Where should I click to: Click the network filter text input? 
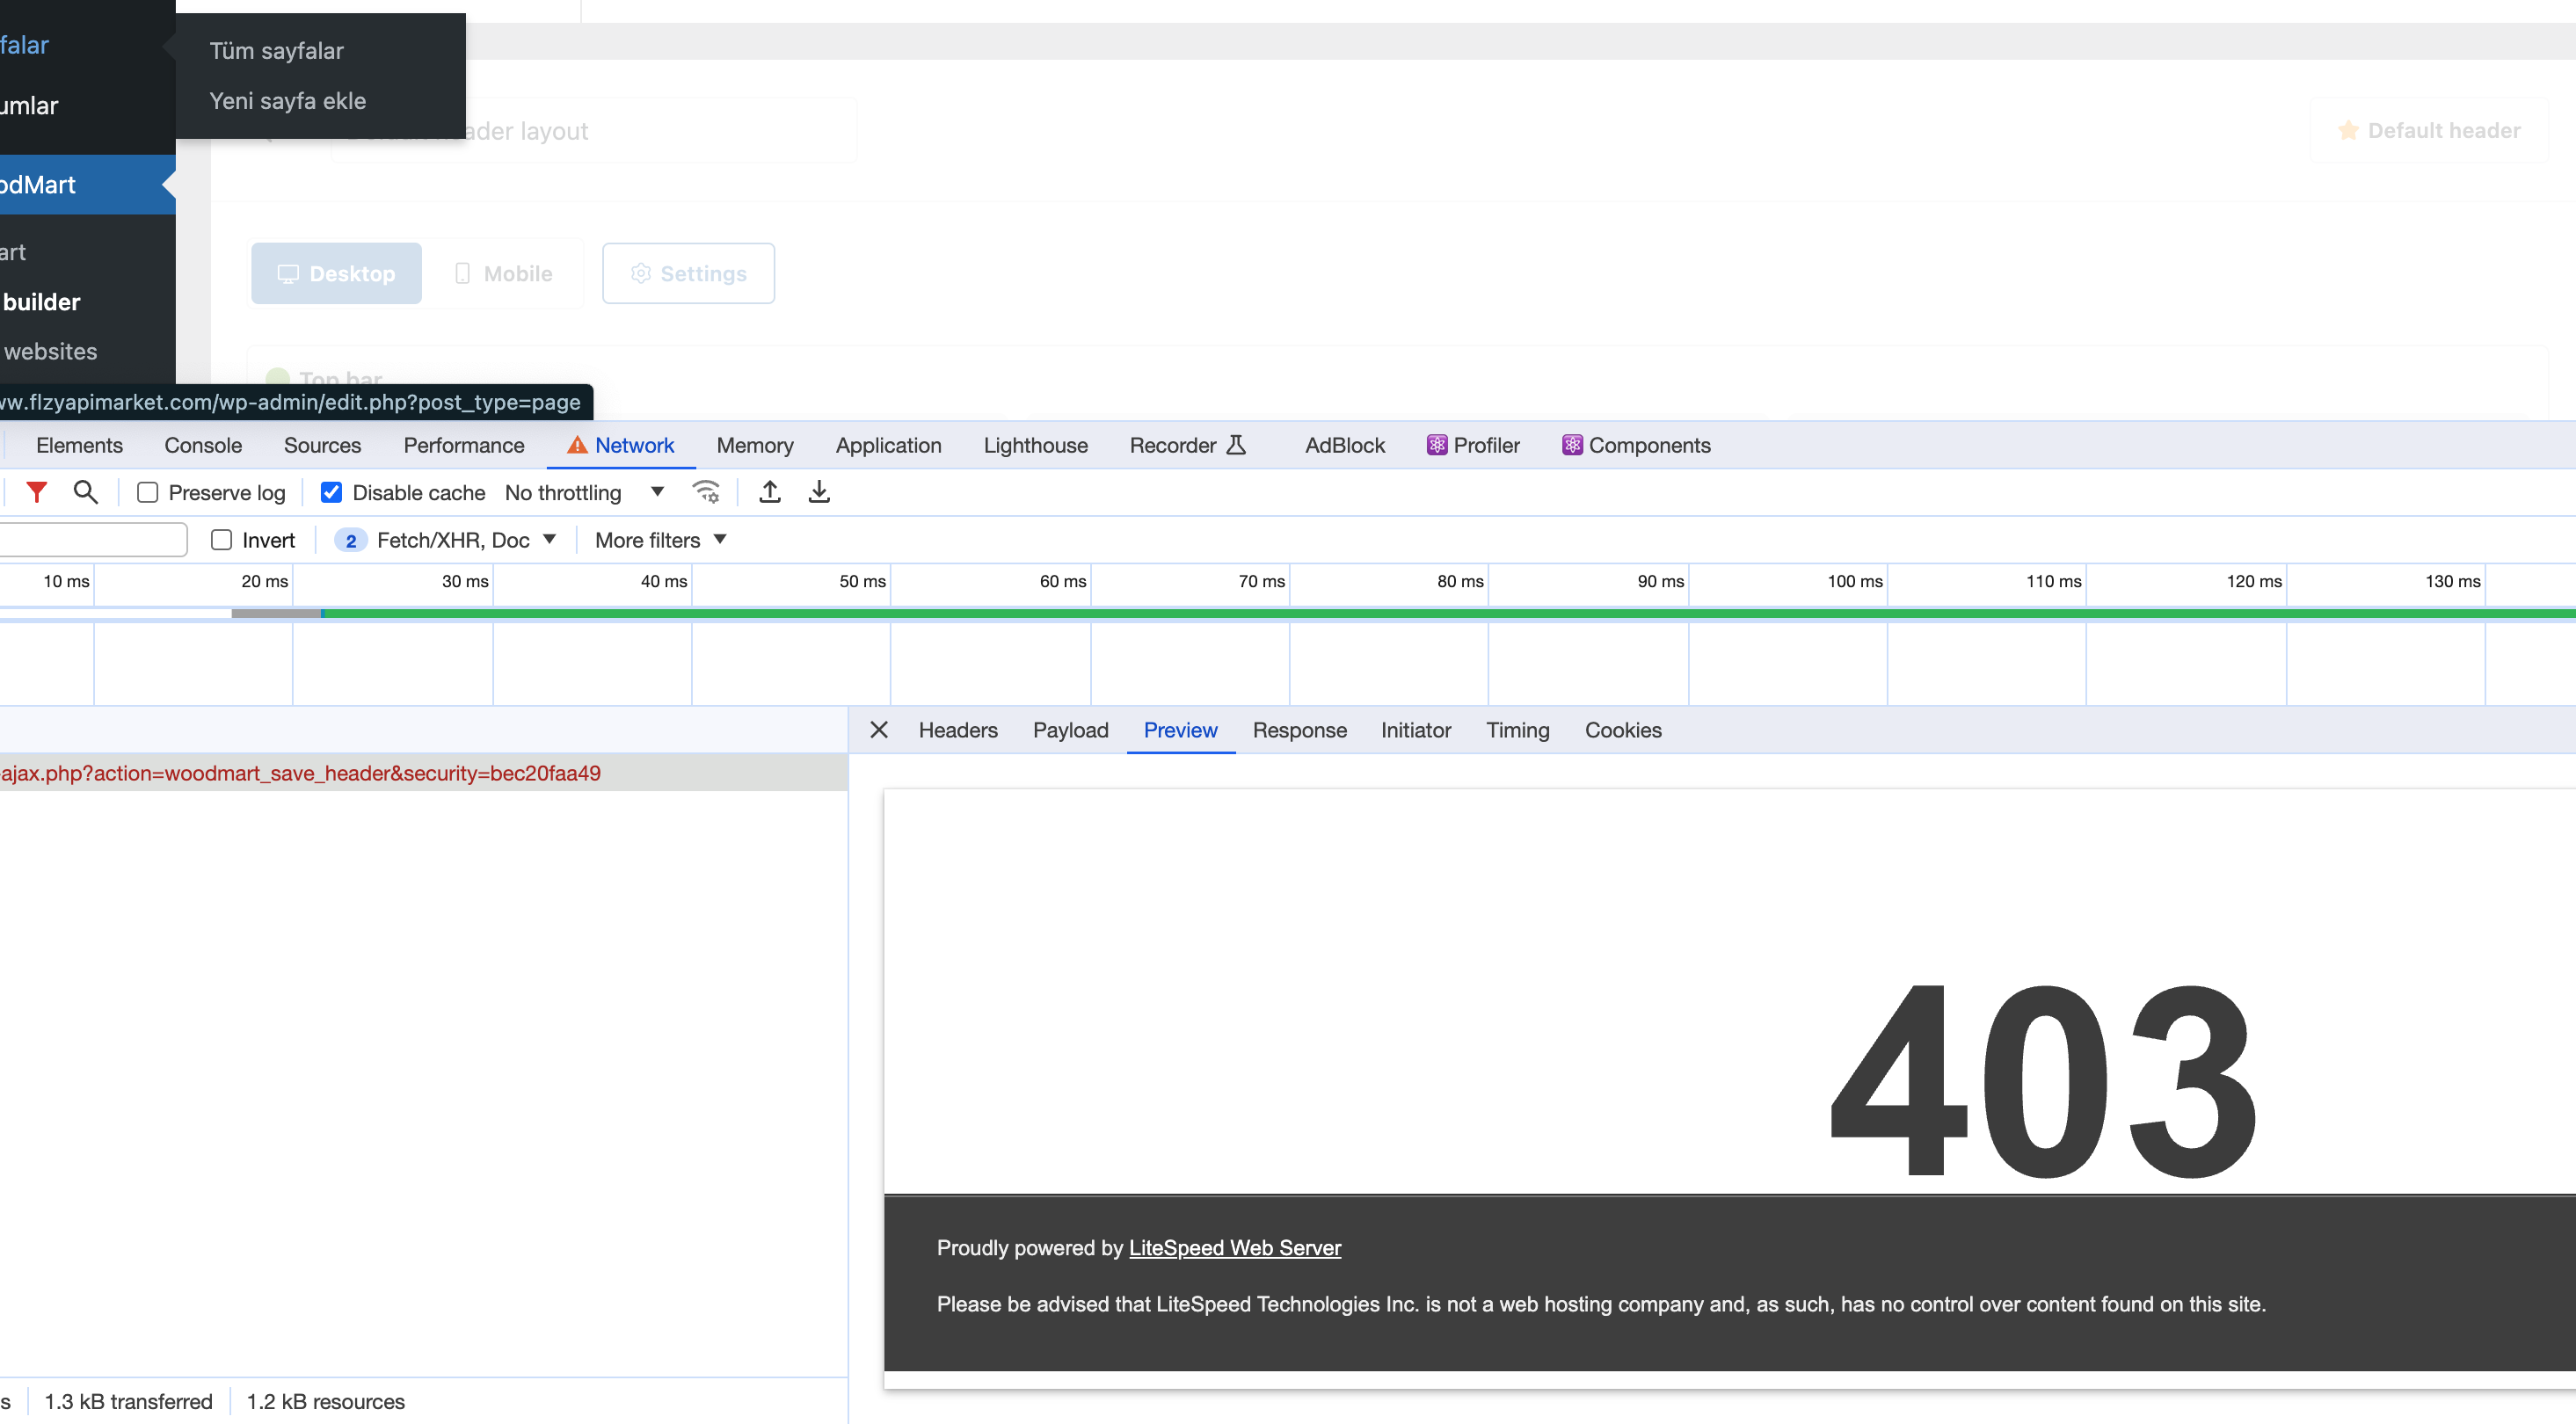click(x=92, y=540)
